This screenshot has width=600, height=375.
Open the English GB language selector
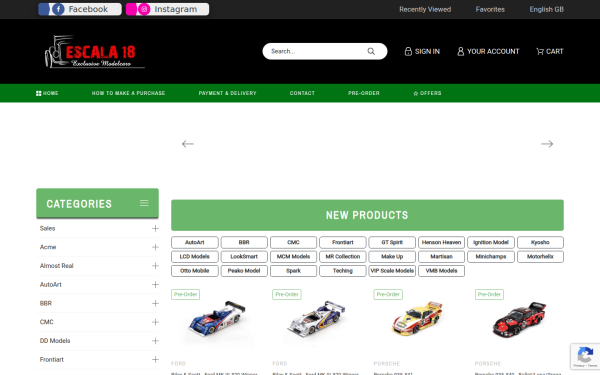point(546,10)
